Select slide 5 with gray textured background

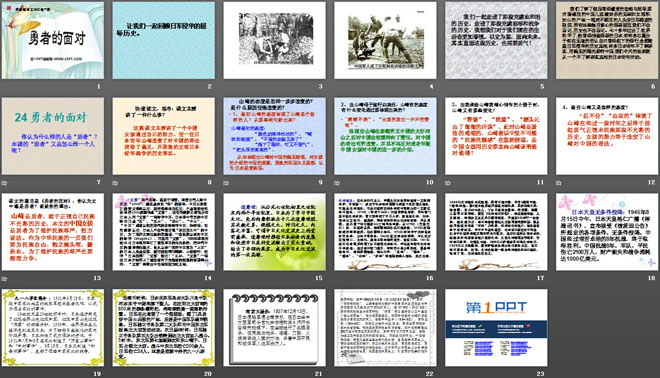click(496, 40)
